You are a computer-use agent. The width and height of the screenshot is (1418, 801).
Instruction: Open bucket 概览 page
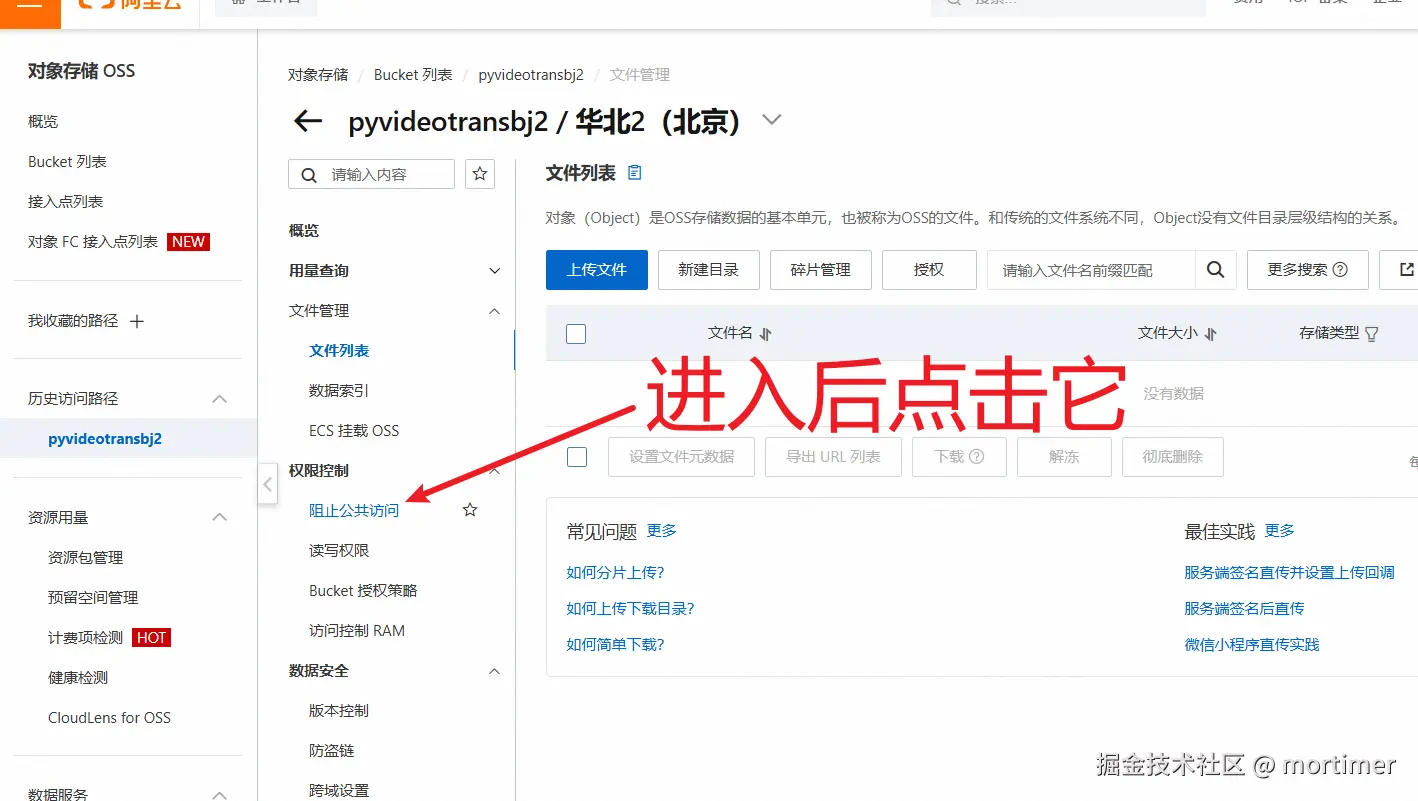pyautogui.click(x=304, y=230)
